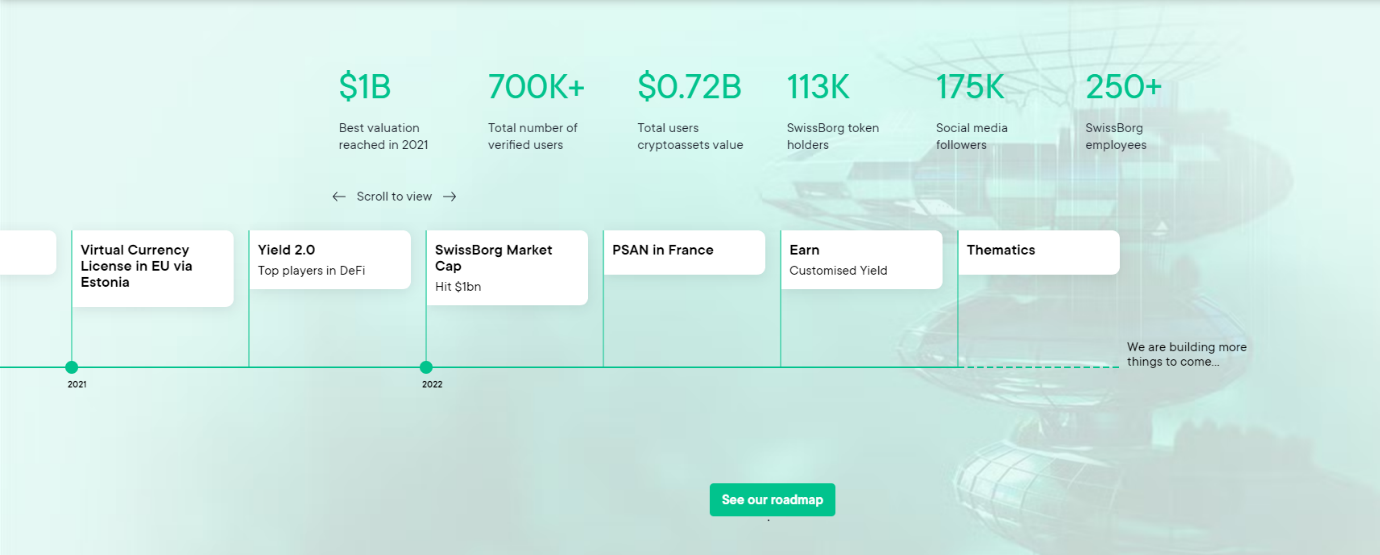Screen dimensions: 1380x555
Task: Select the 2021 timeline dot
Action: point(72,367)
